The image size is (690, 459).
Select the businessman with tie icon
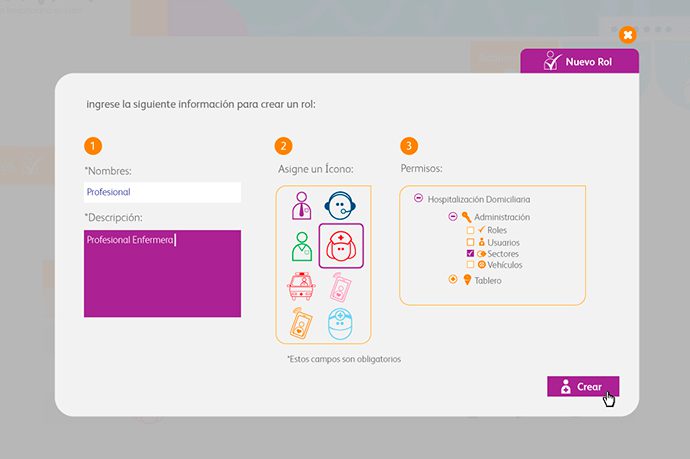[301, 206]
